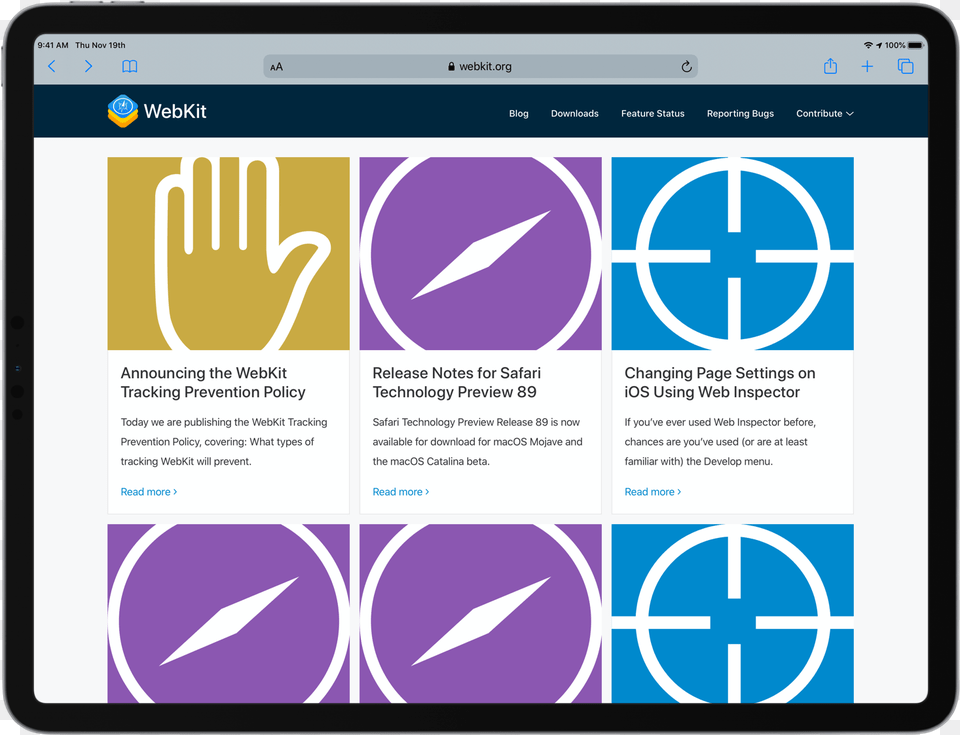Expand the Contribute menu
Screen dimensions: 960x735
pos(824,114)
